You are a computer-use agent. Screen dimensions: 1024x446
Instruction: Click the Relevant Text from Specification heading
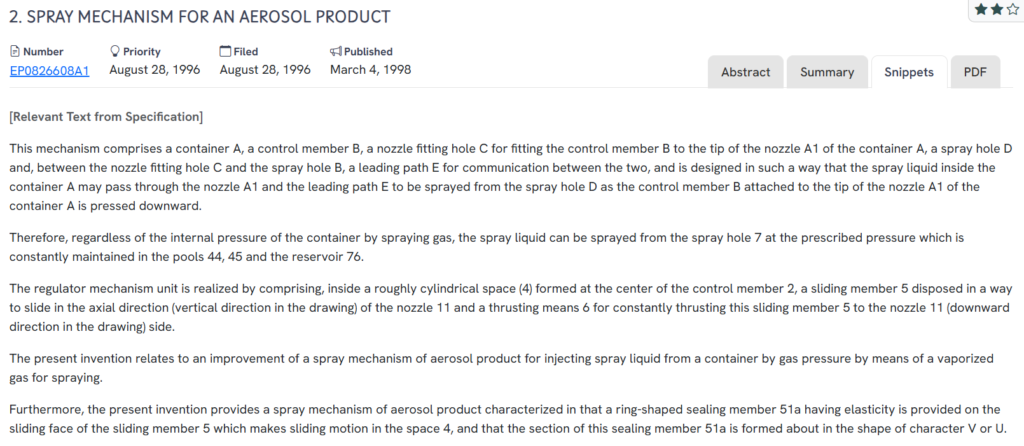coord(106,117)
